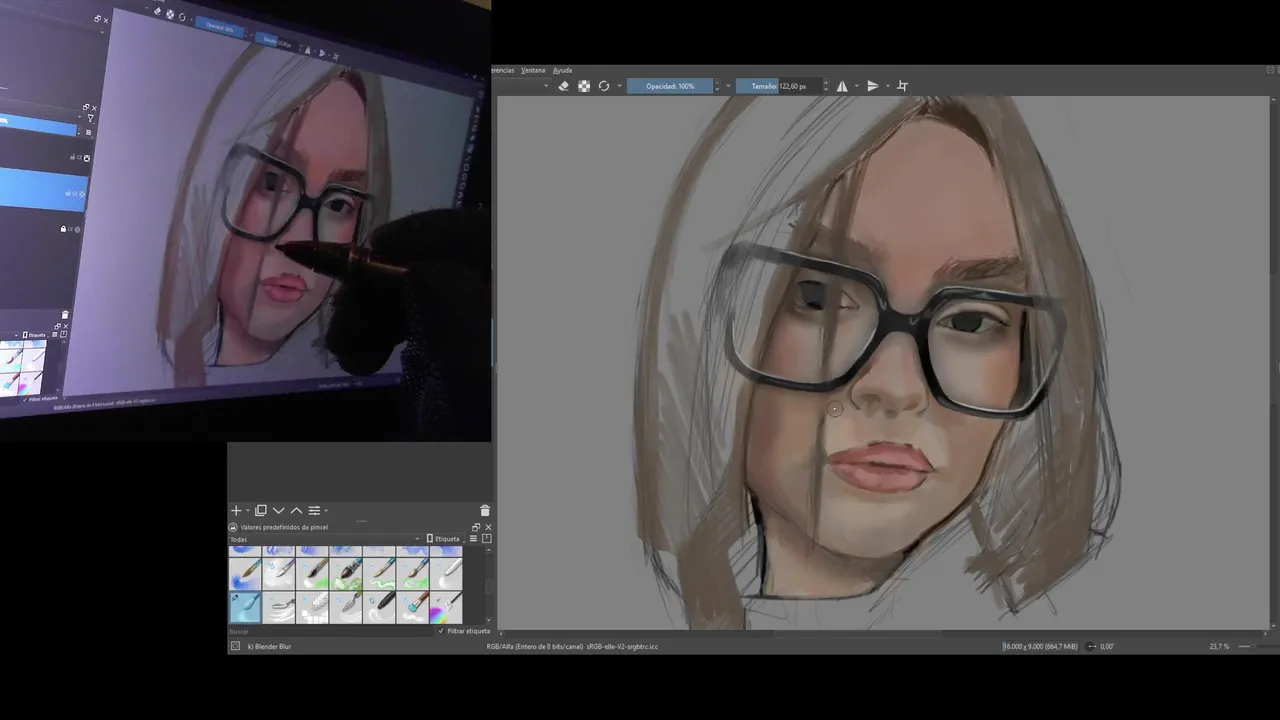Screen dimensions: 1280x720
Task: Click the storage resources icon in presets
Action: (487, 539)
